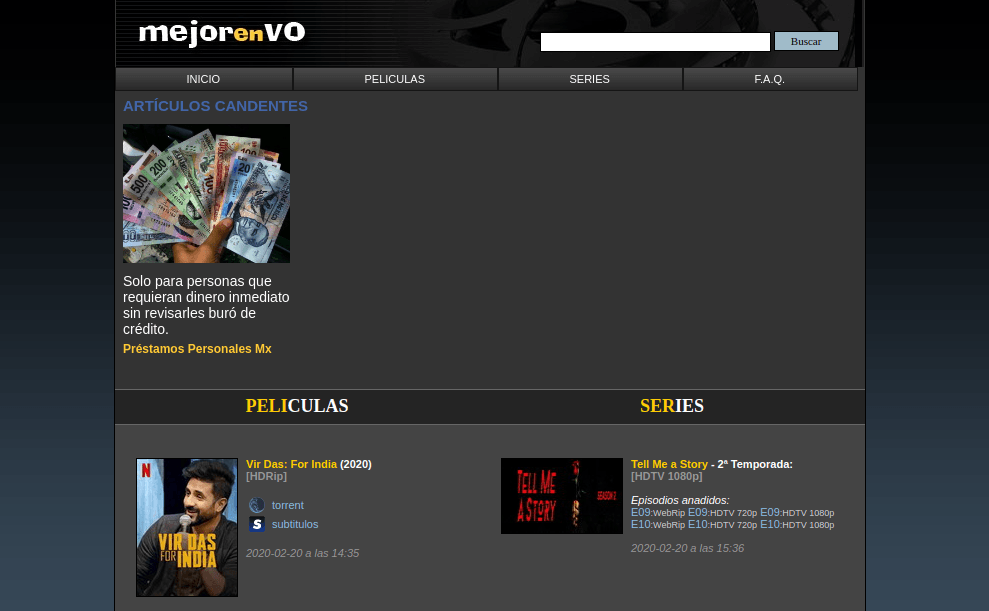Screen dimensions: 989x611
Task: Click the SERIES section heading
Action: point(672,405)
